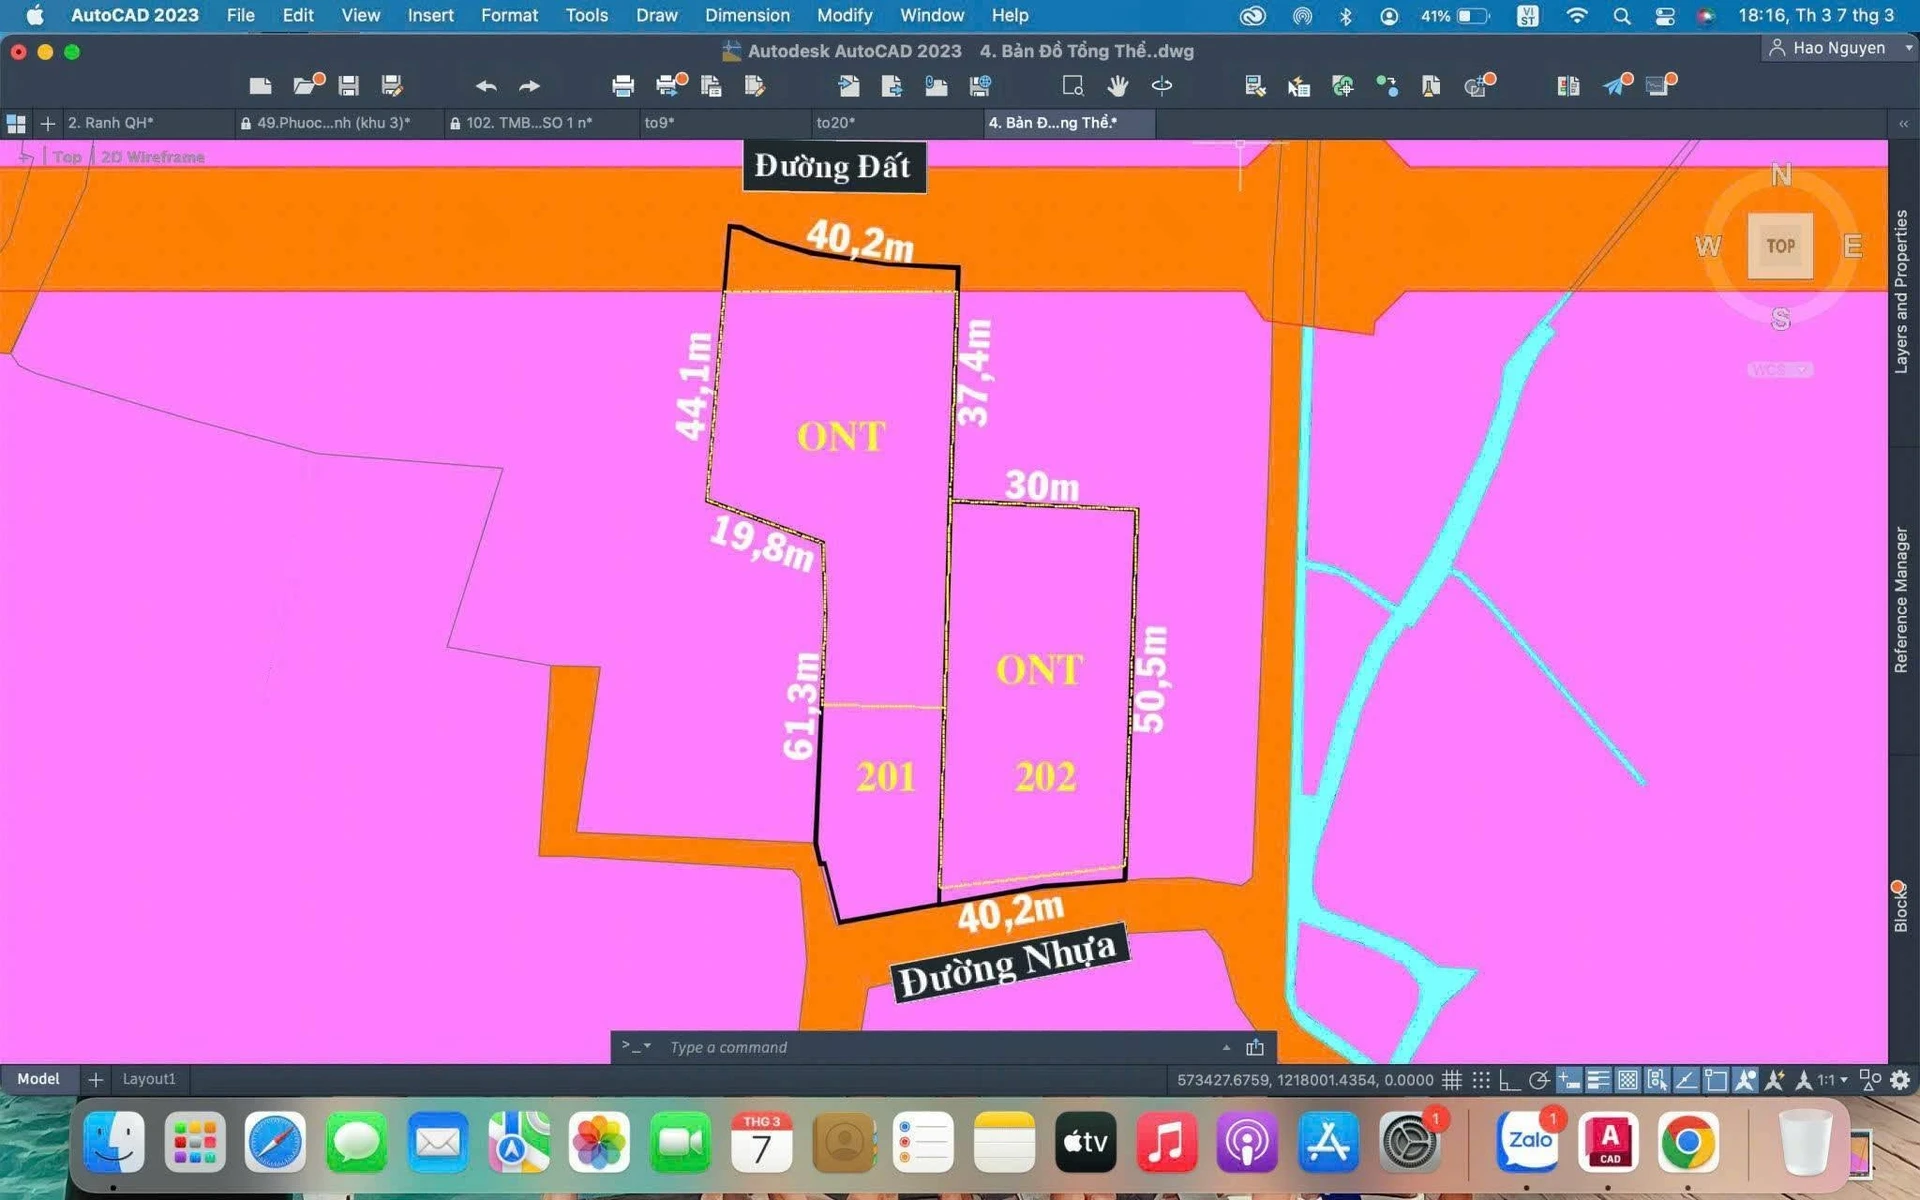Click the Redo arrow in toolbar
The height and width of the screenshot is (1200, 1920).
pos(530,86)
